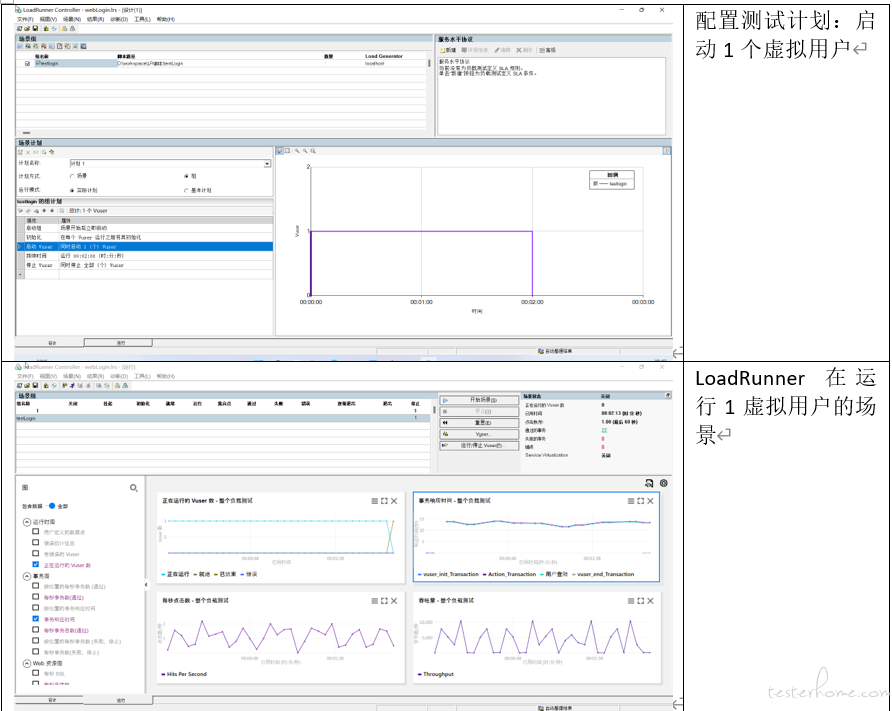Click the delete X icon in 场景计划 toolbar
892x711 pixels.
tap(28, 152)
